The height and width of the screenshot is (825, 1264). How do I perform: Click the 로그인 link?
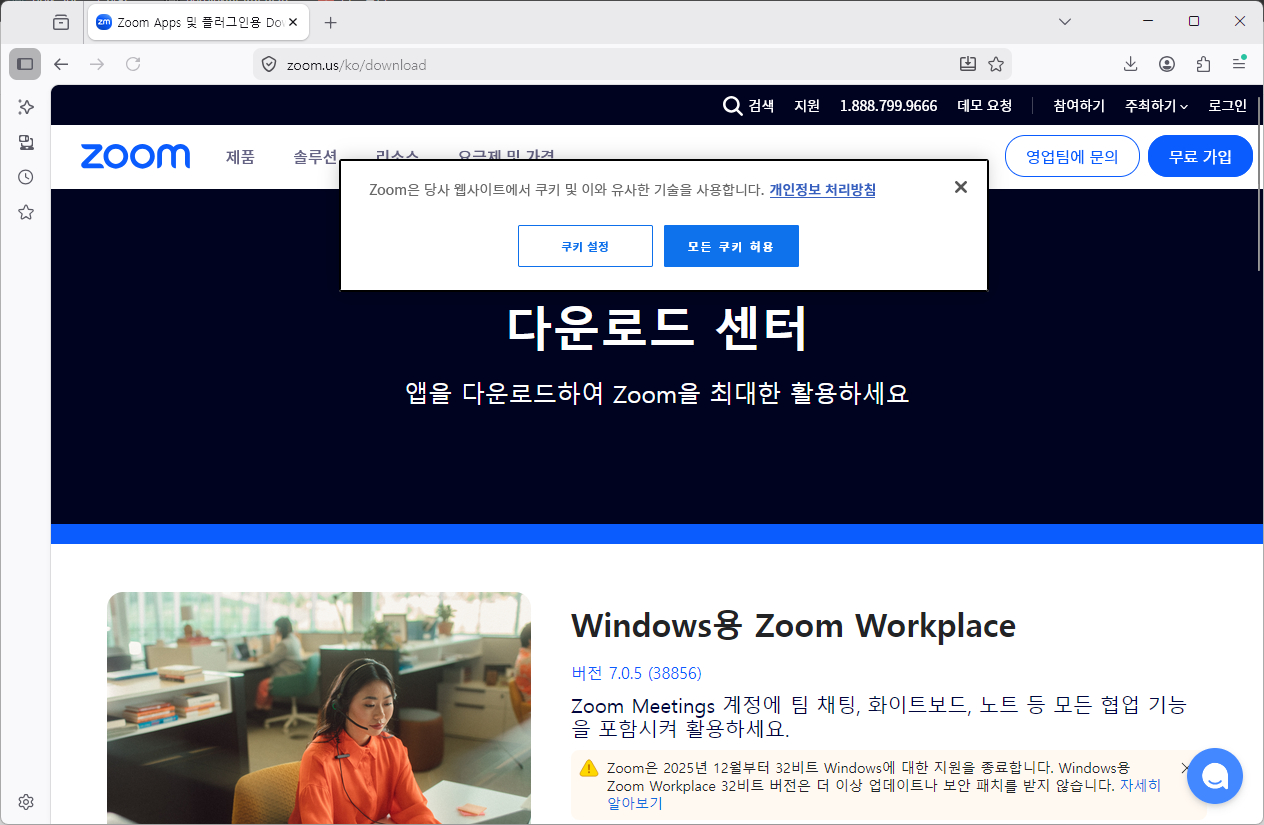click(x=1227, y=105)
